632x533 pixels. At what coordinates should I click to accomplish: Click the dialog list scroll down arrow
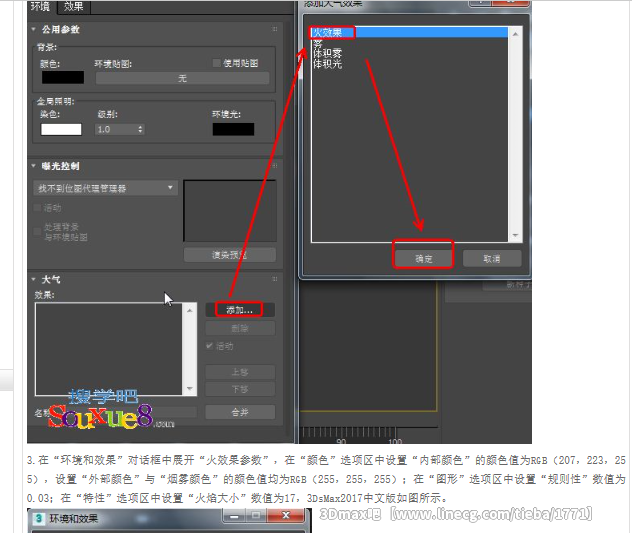tap(515, 235)
